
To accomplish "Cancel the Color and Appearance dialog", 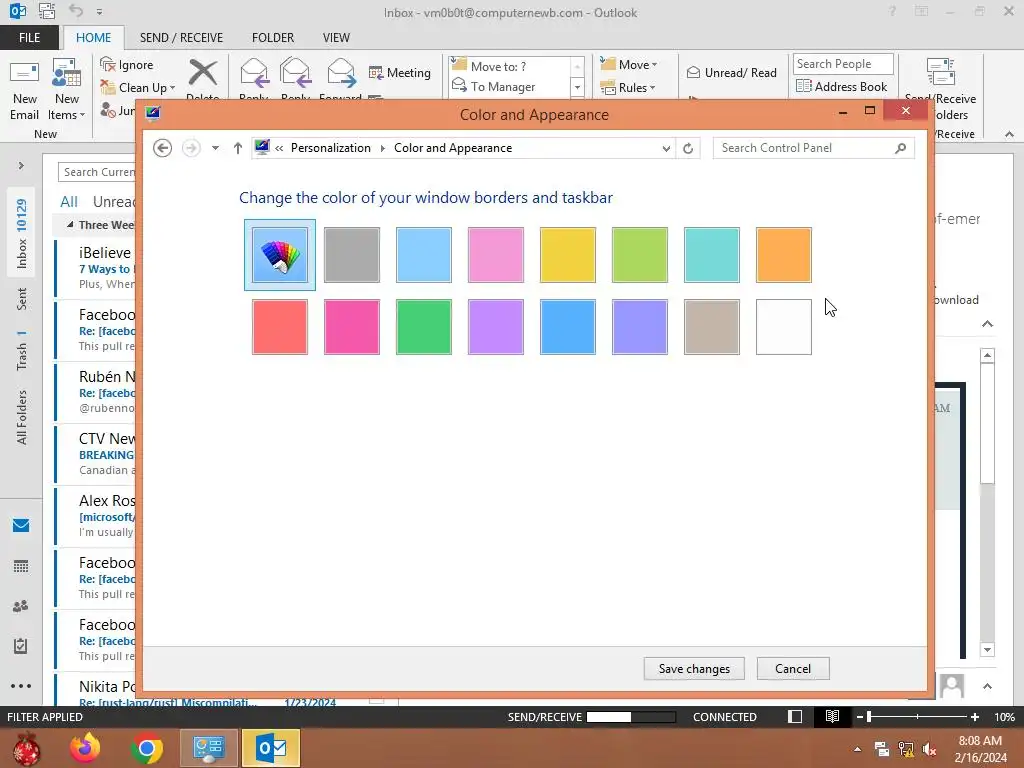I will point(793,669).
